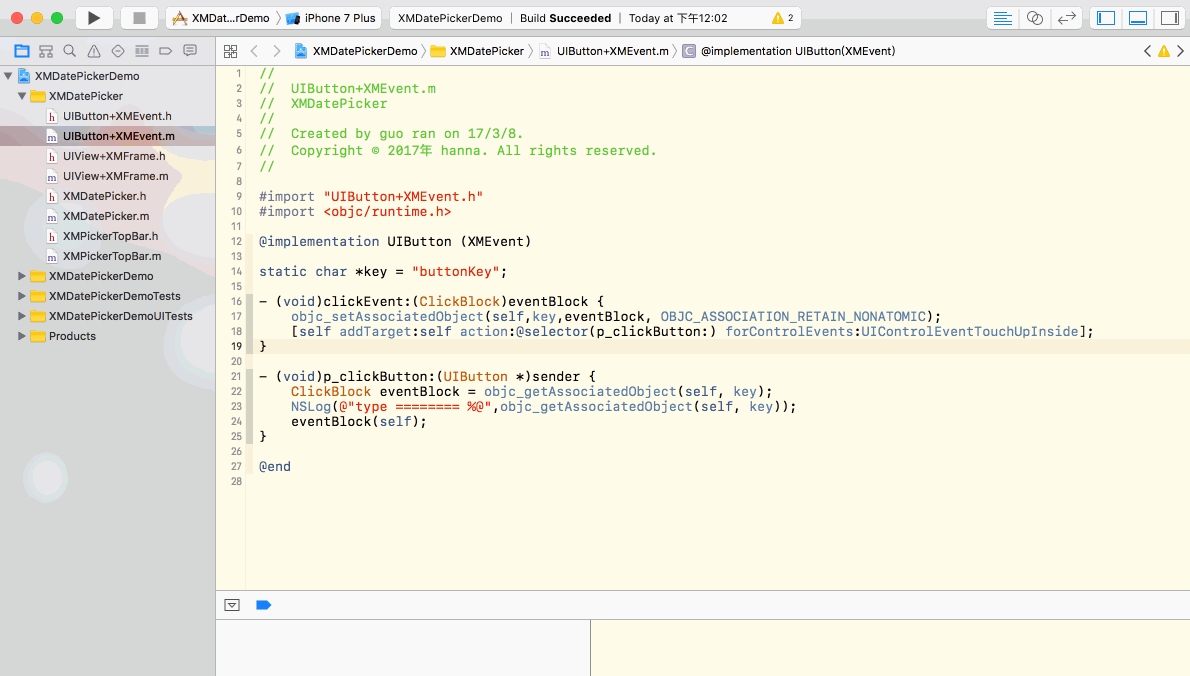Click the NSLog code line
This screenshot has height=676, width=1190.
click(x=543, y=407)
